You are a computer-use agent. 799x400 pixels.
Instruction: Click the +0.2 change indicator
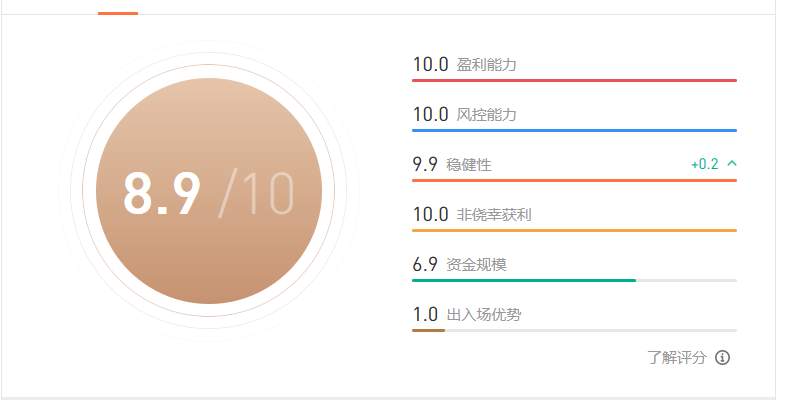point(705,164)
